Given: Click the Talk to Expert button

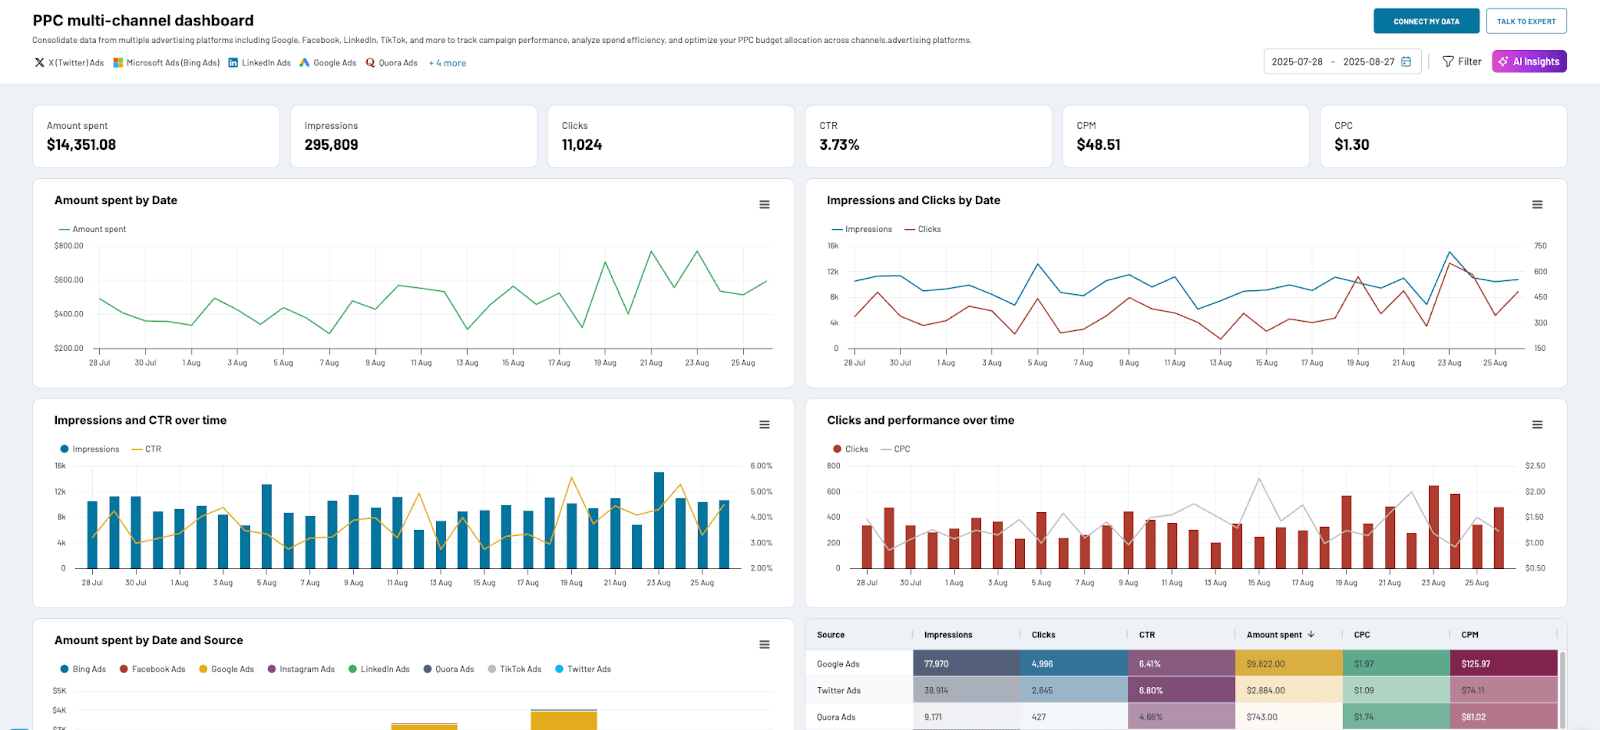Looking at the screenshot, I should pyautogui.click(x=1526, y=21).
